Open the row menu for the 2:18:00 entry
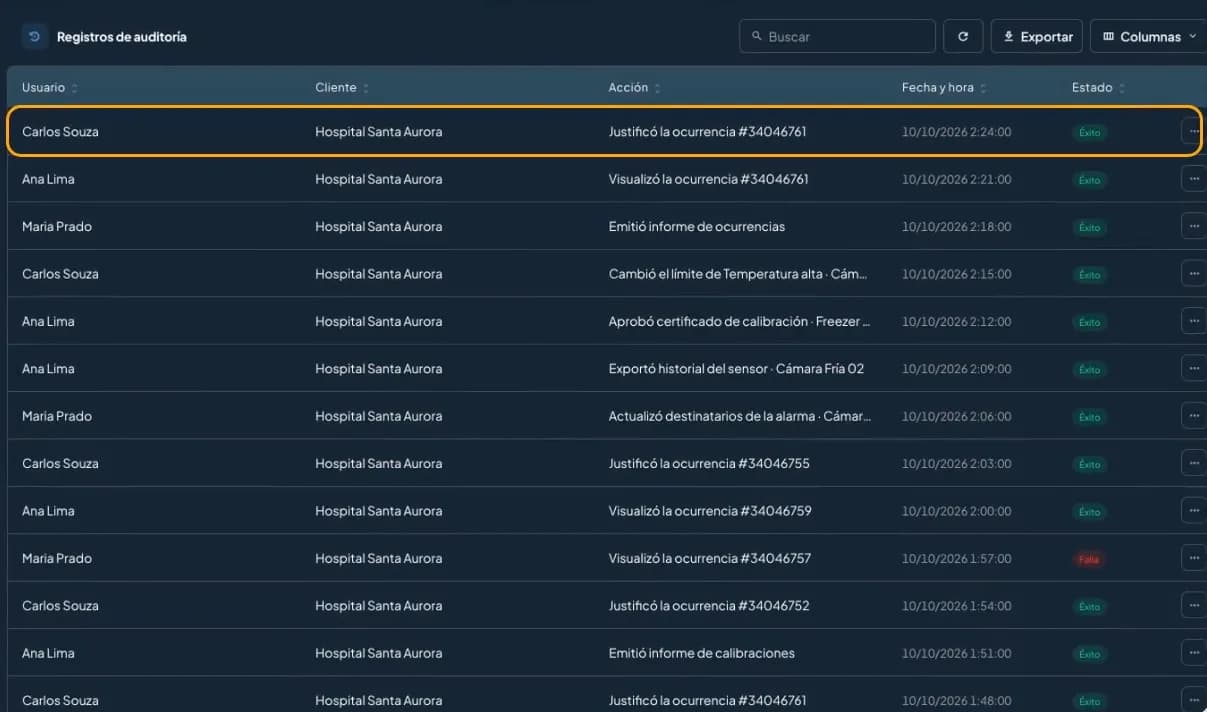This screenshot has width=1207, height=712. coord(1193,226)
